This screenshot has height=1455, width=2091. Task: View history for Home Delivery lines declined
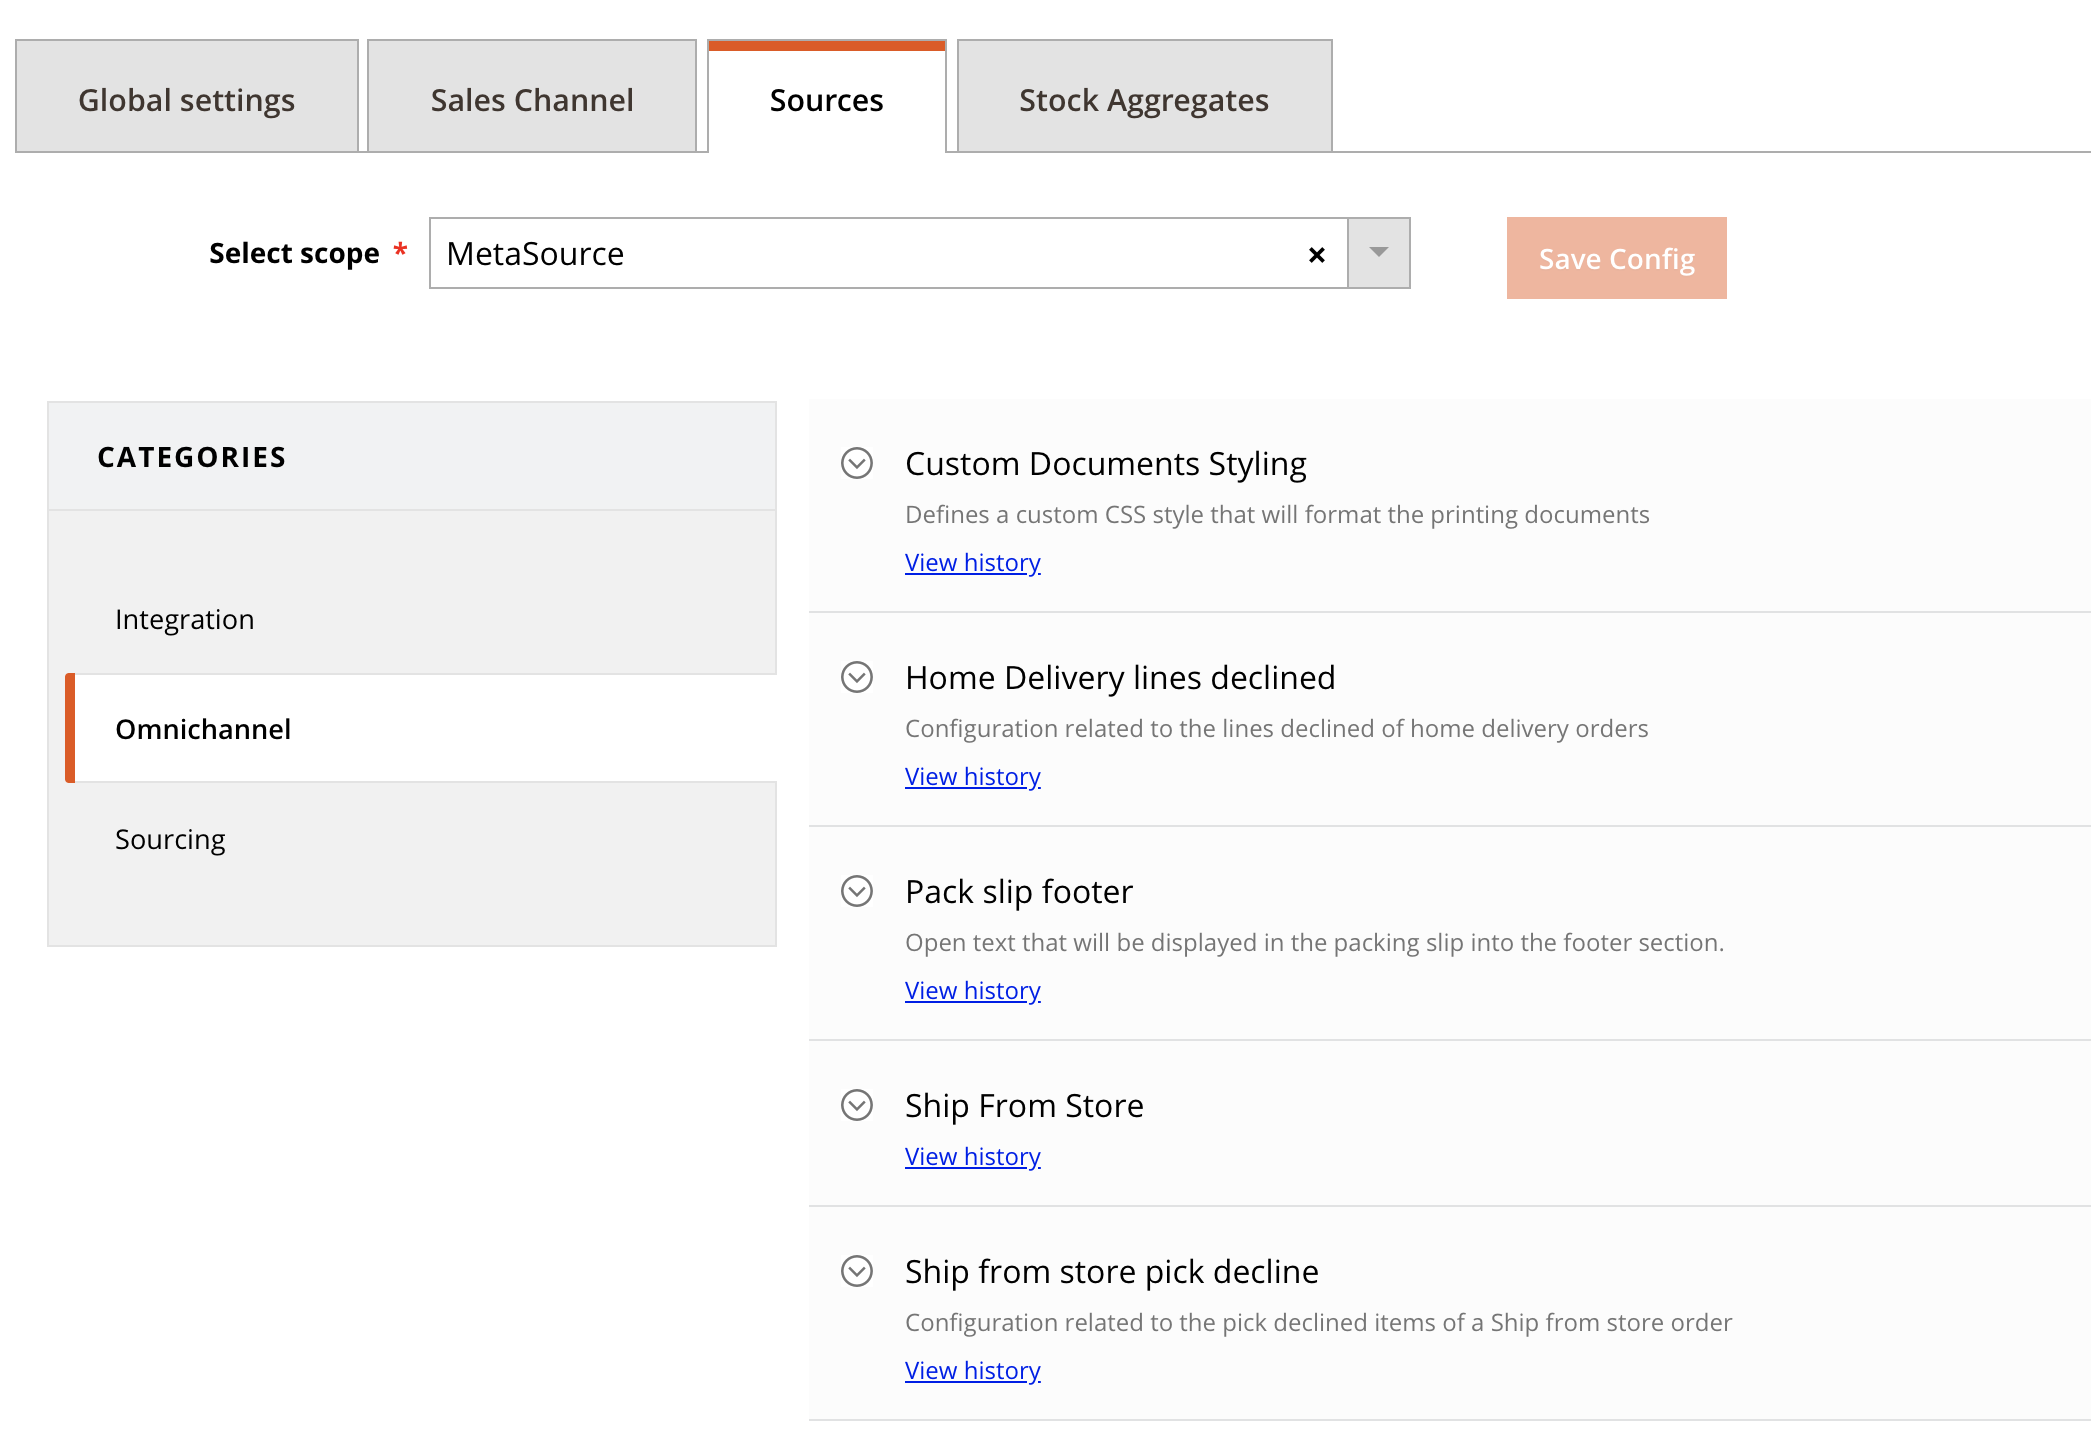(973, 776)
